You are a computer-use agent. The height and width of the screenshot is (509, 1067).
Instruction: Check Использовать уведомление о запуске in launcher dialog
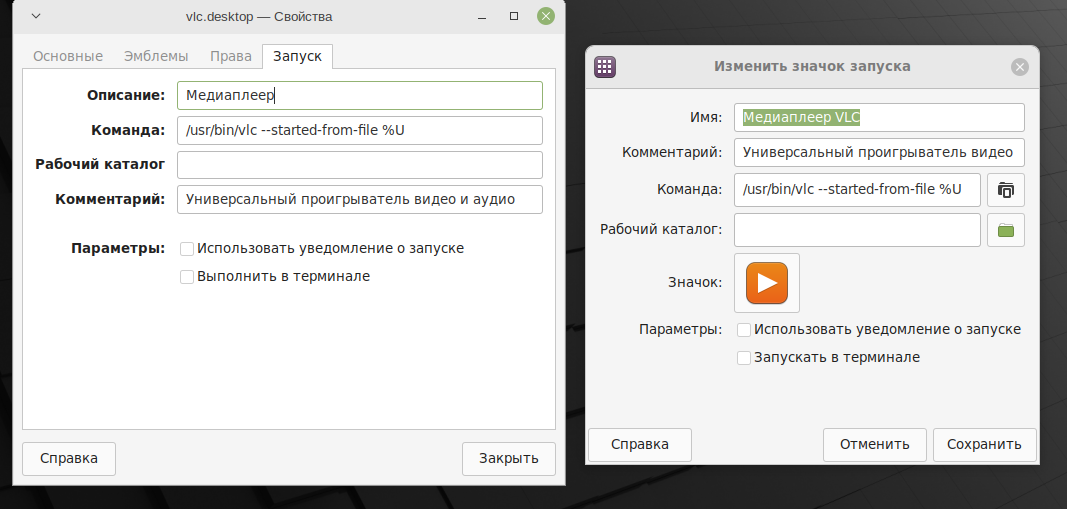coord(744,329)
